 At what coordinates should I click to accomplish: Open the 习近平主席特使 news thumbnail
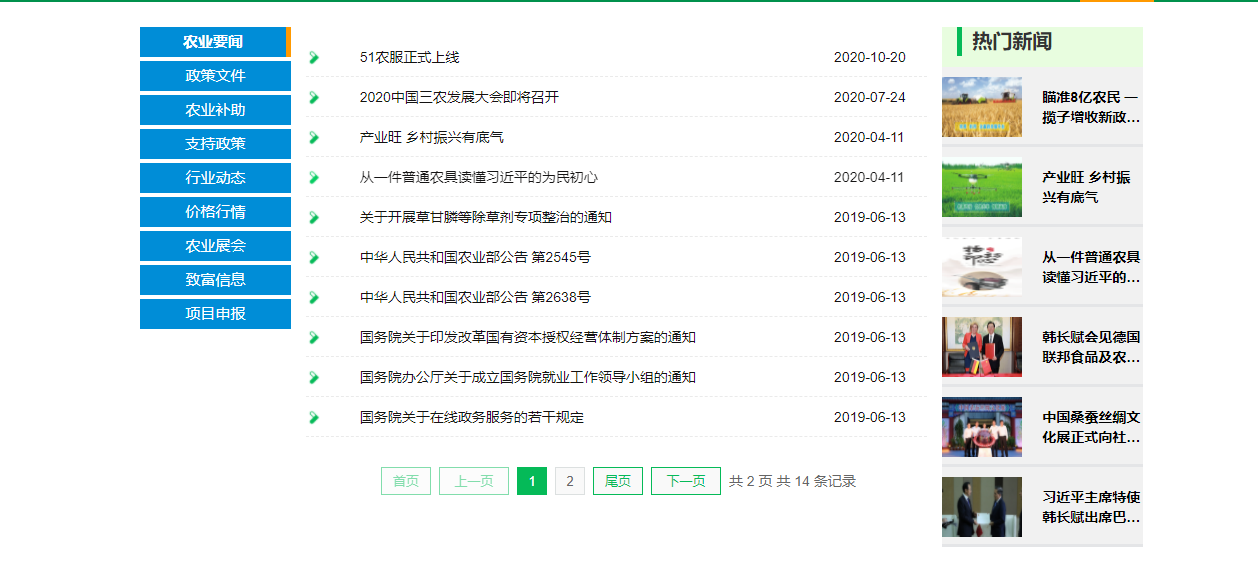click(x=981, y=507)
